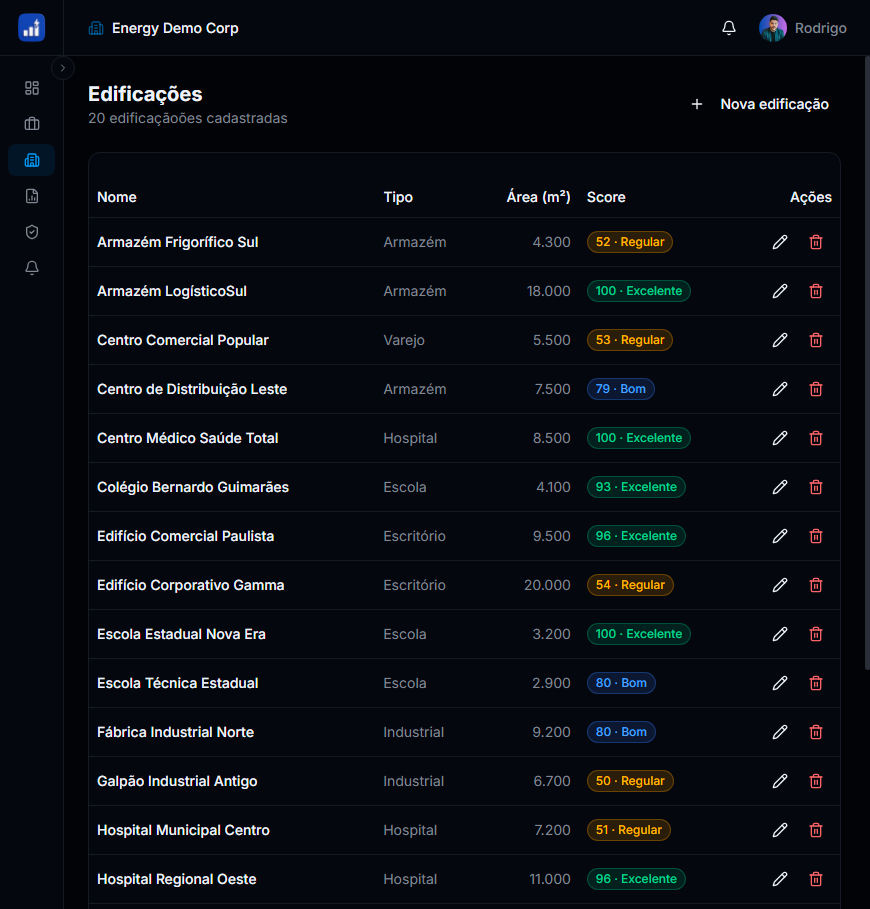The image size is (870, 909).
Task: Expand the collapsed sidebar with chevron
Action: [63, 68]
